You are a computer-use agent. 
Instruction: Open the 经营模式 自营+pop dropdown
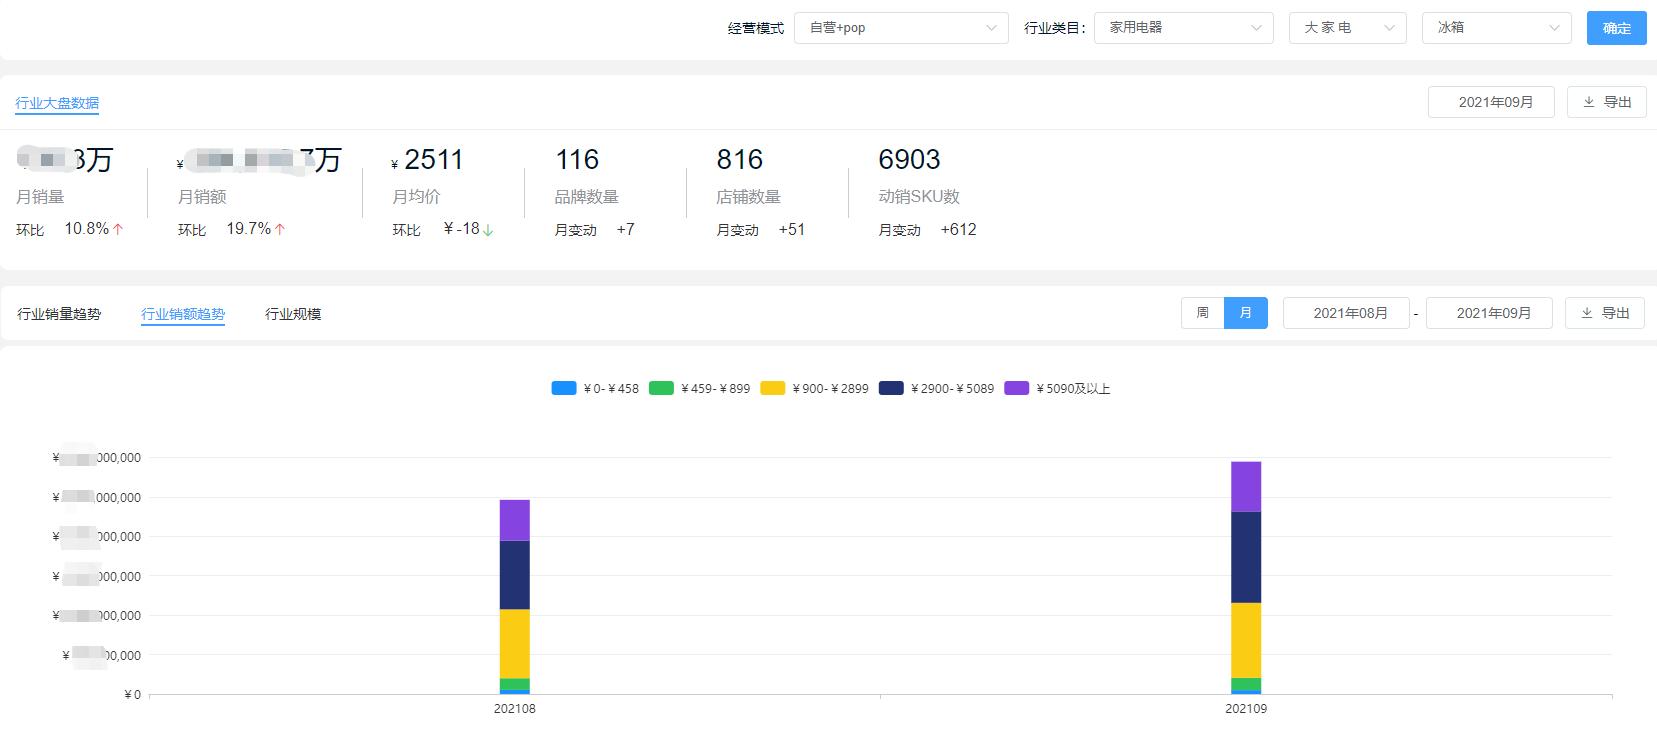click(901, 28)
